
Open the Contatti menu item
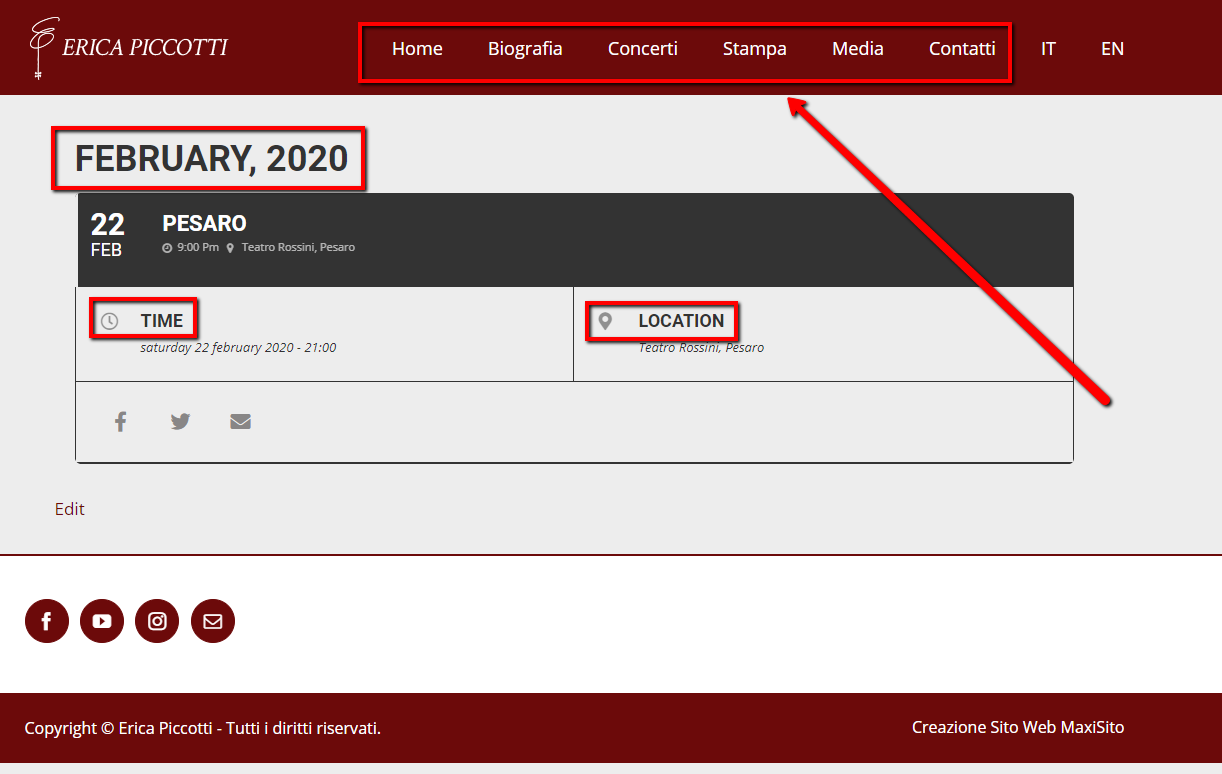[x=962, y=48]
